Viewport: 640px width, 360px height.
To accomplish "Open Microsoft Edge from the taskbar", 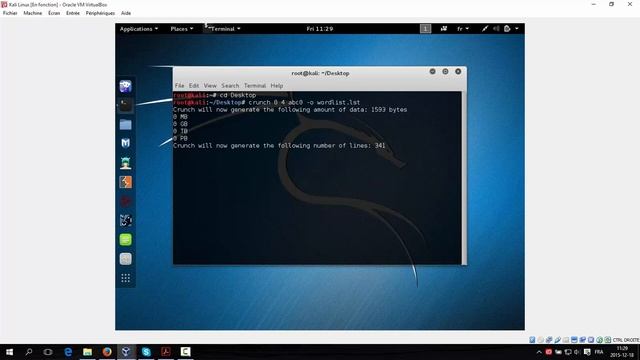I will coord(68,352).
